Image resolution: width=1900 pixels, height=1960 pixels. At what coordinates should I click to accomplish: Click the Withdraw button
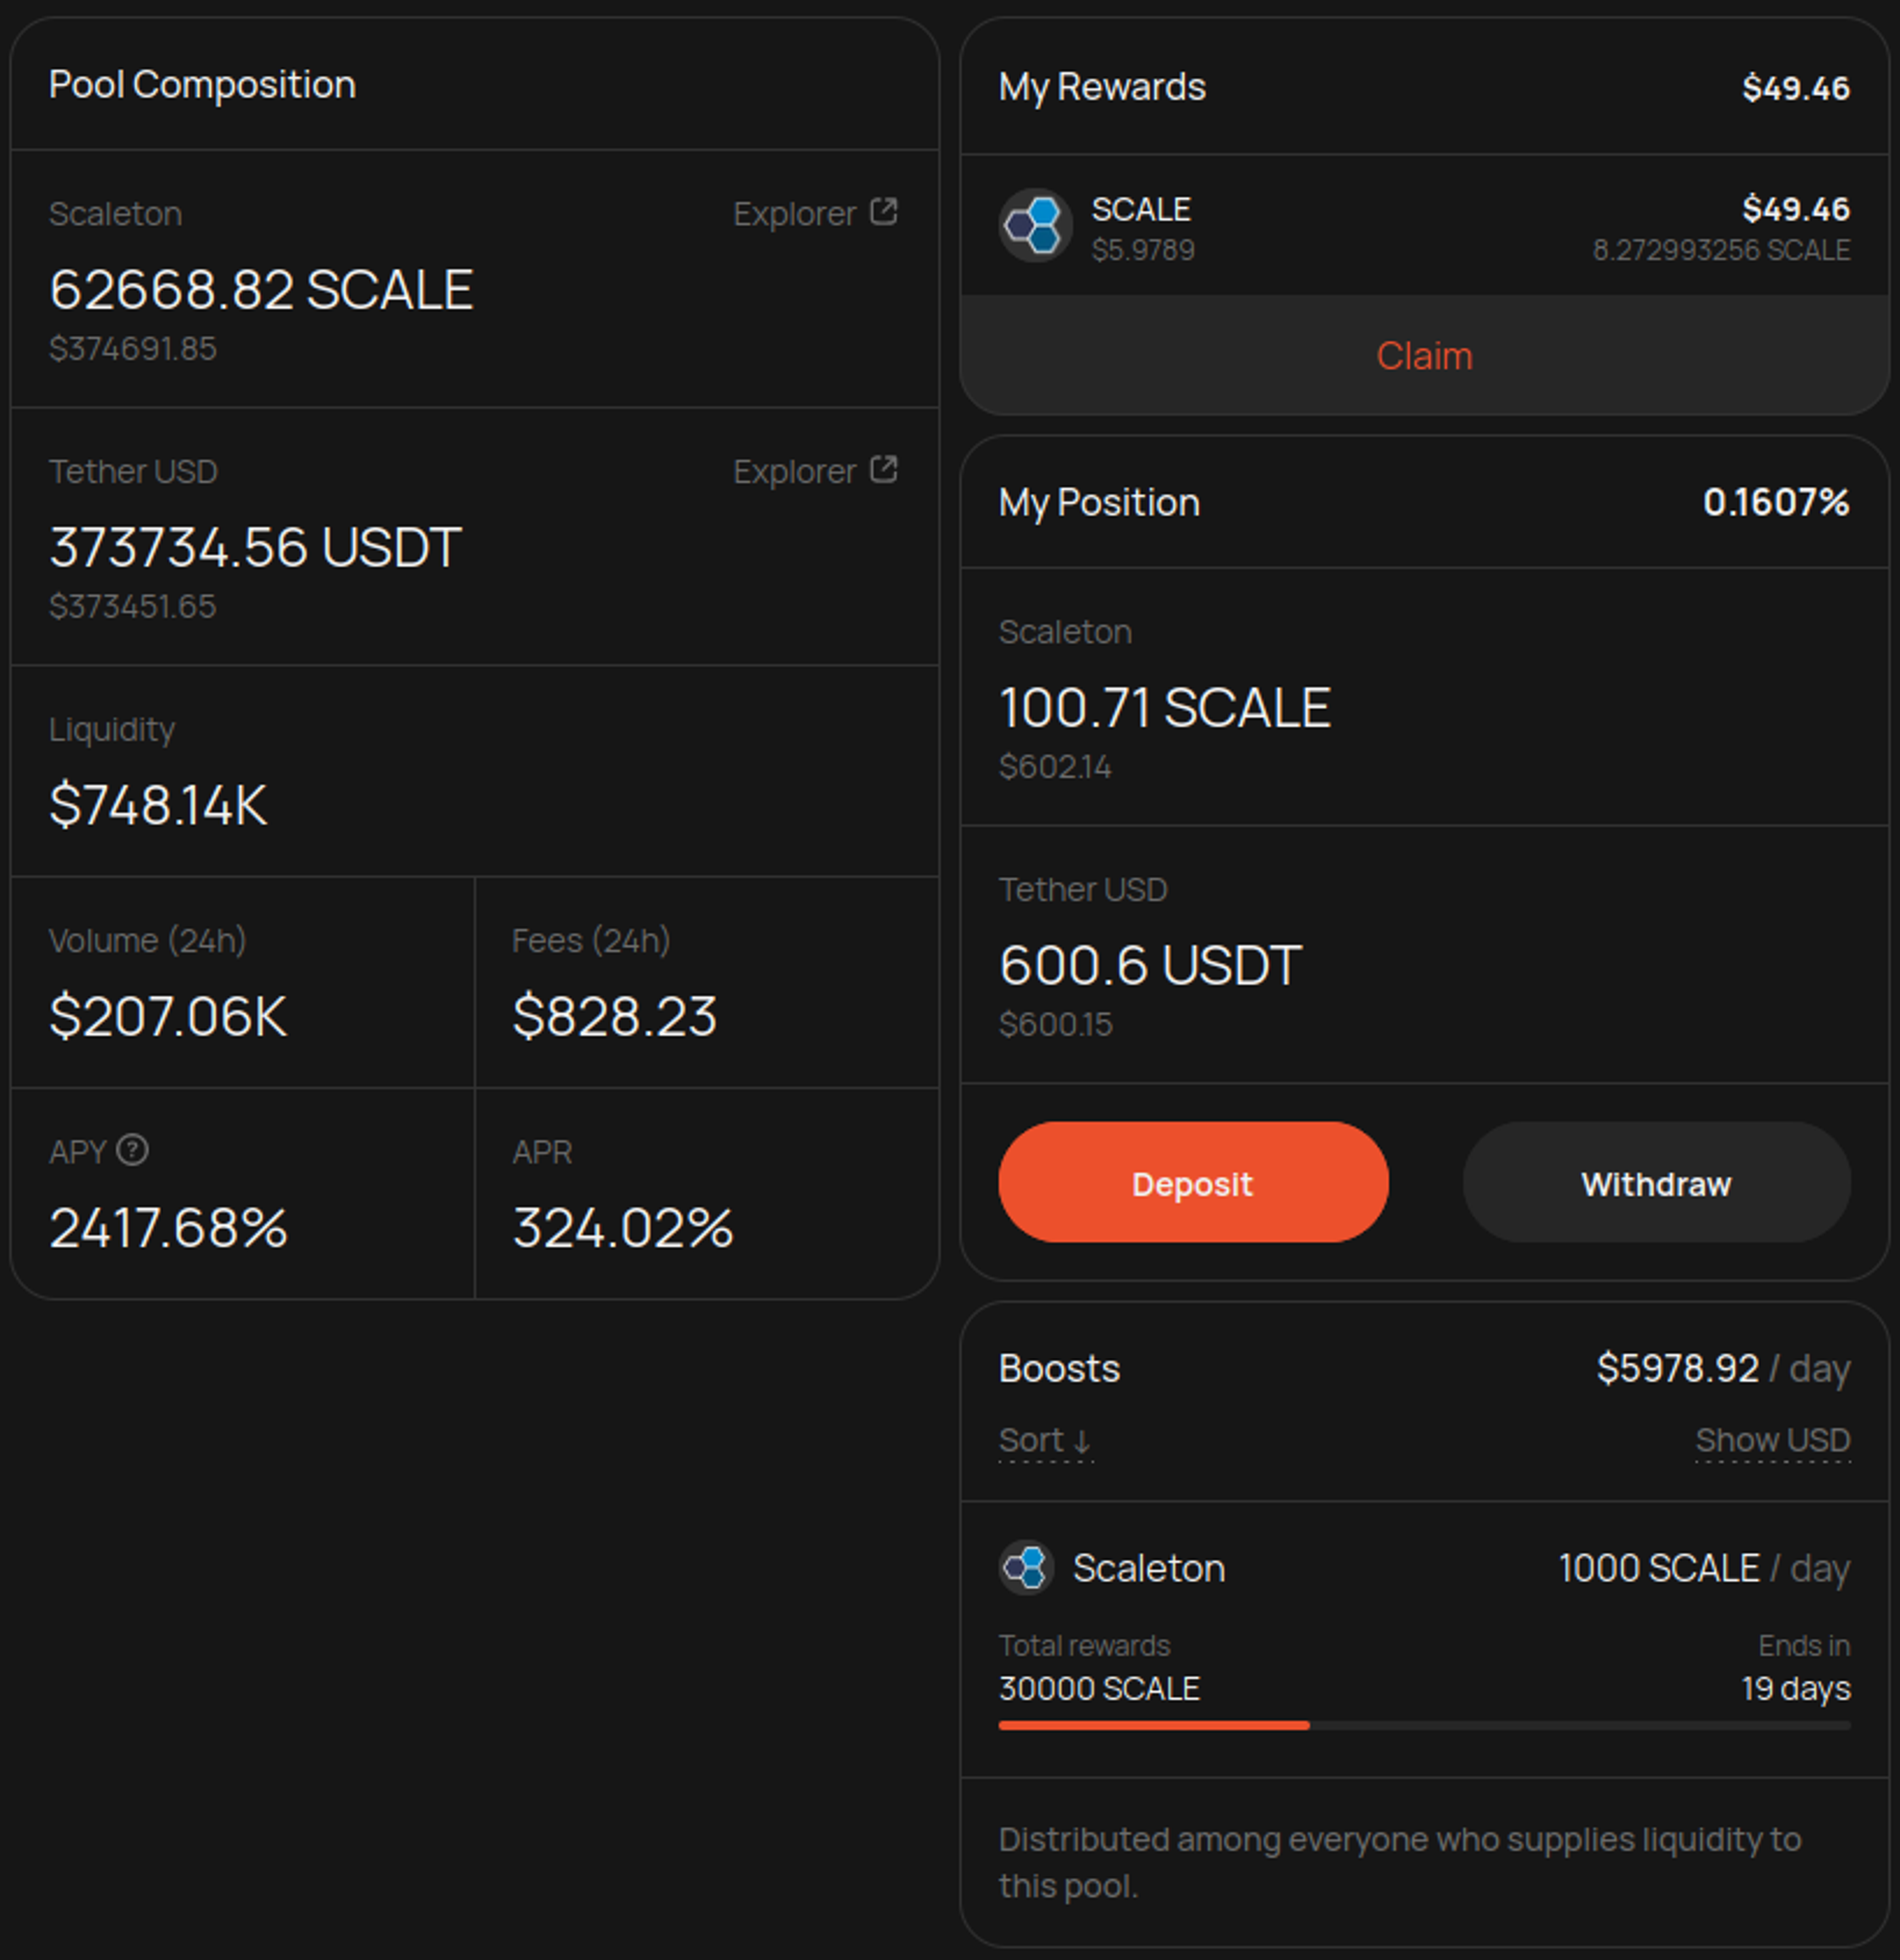(1656, 1183)
